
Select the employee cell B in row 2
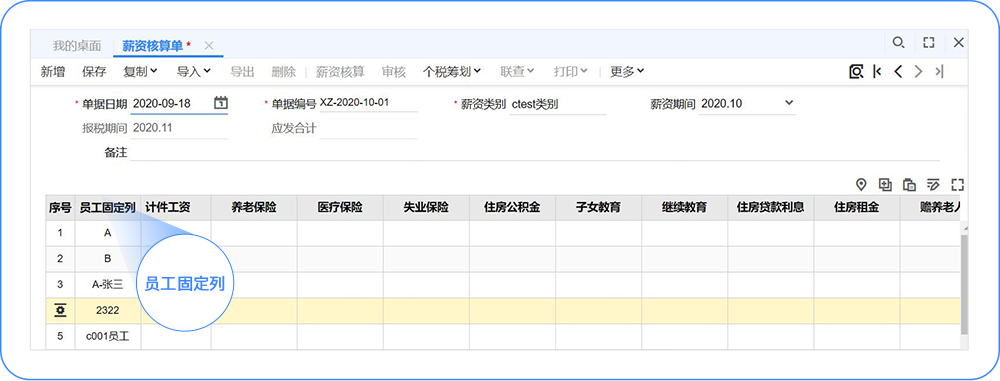pos(108,259)
